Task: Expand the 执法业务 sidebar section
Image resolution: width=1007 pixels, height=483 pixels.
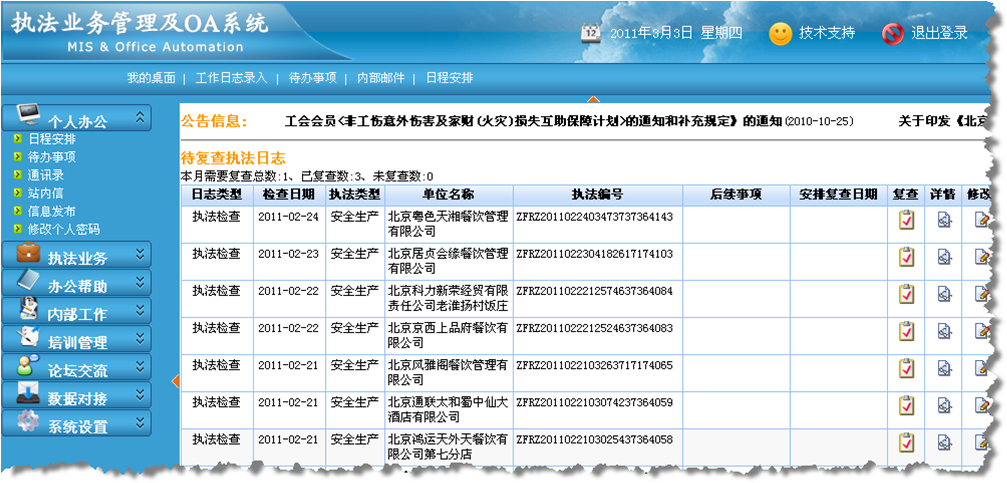Action: 140,256
